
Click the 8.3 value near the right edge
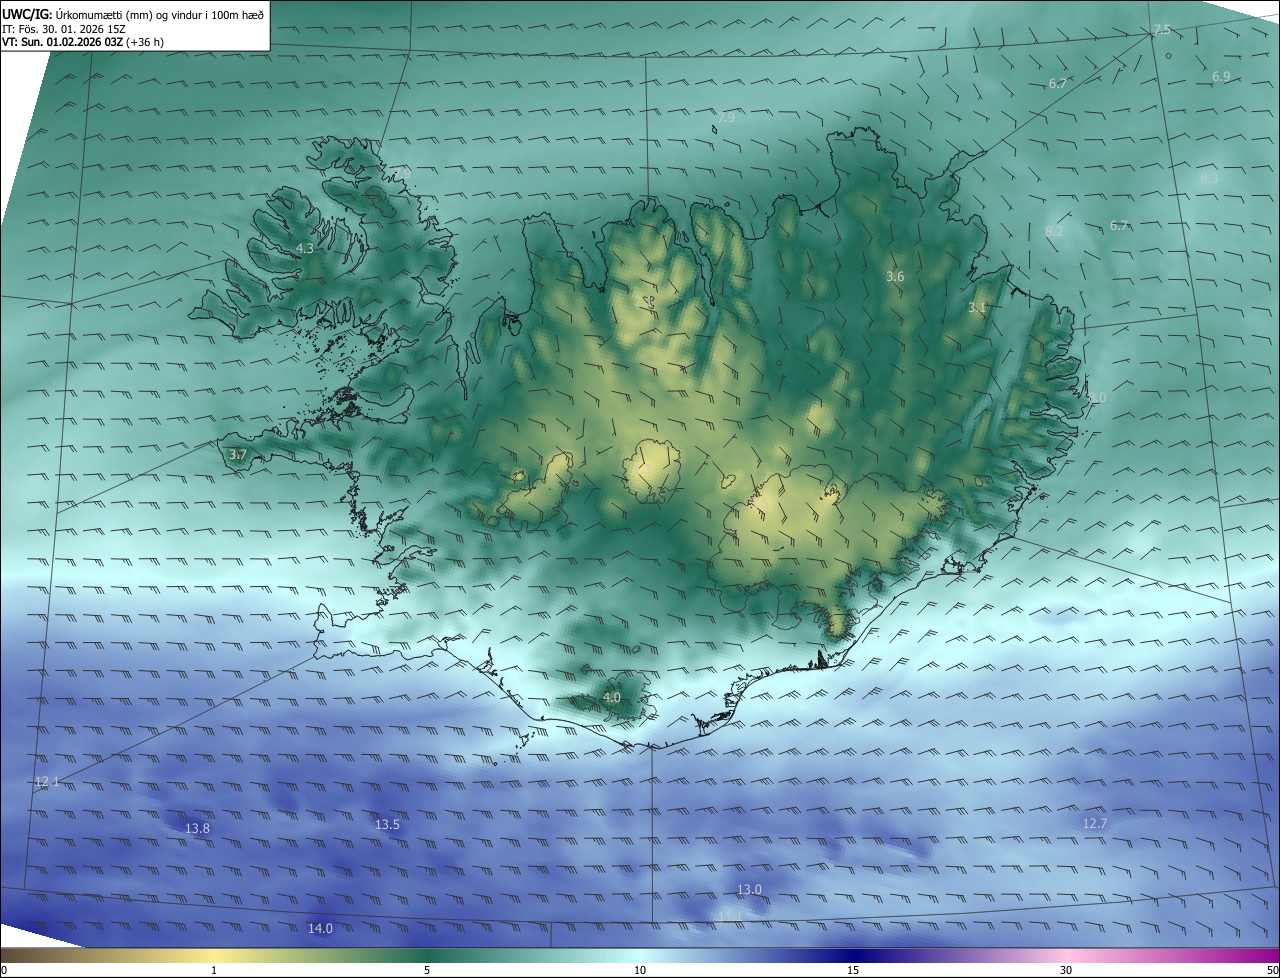point(1209,178)
